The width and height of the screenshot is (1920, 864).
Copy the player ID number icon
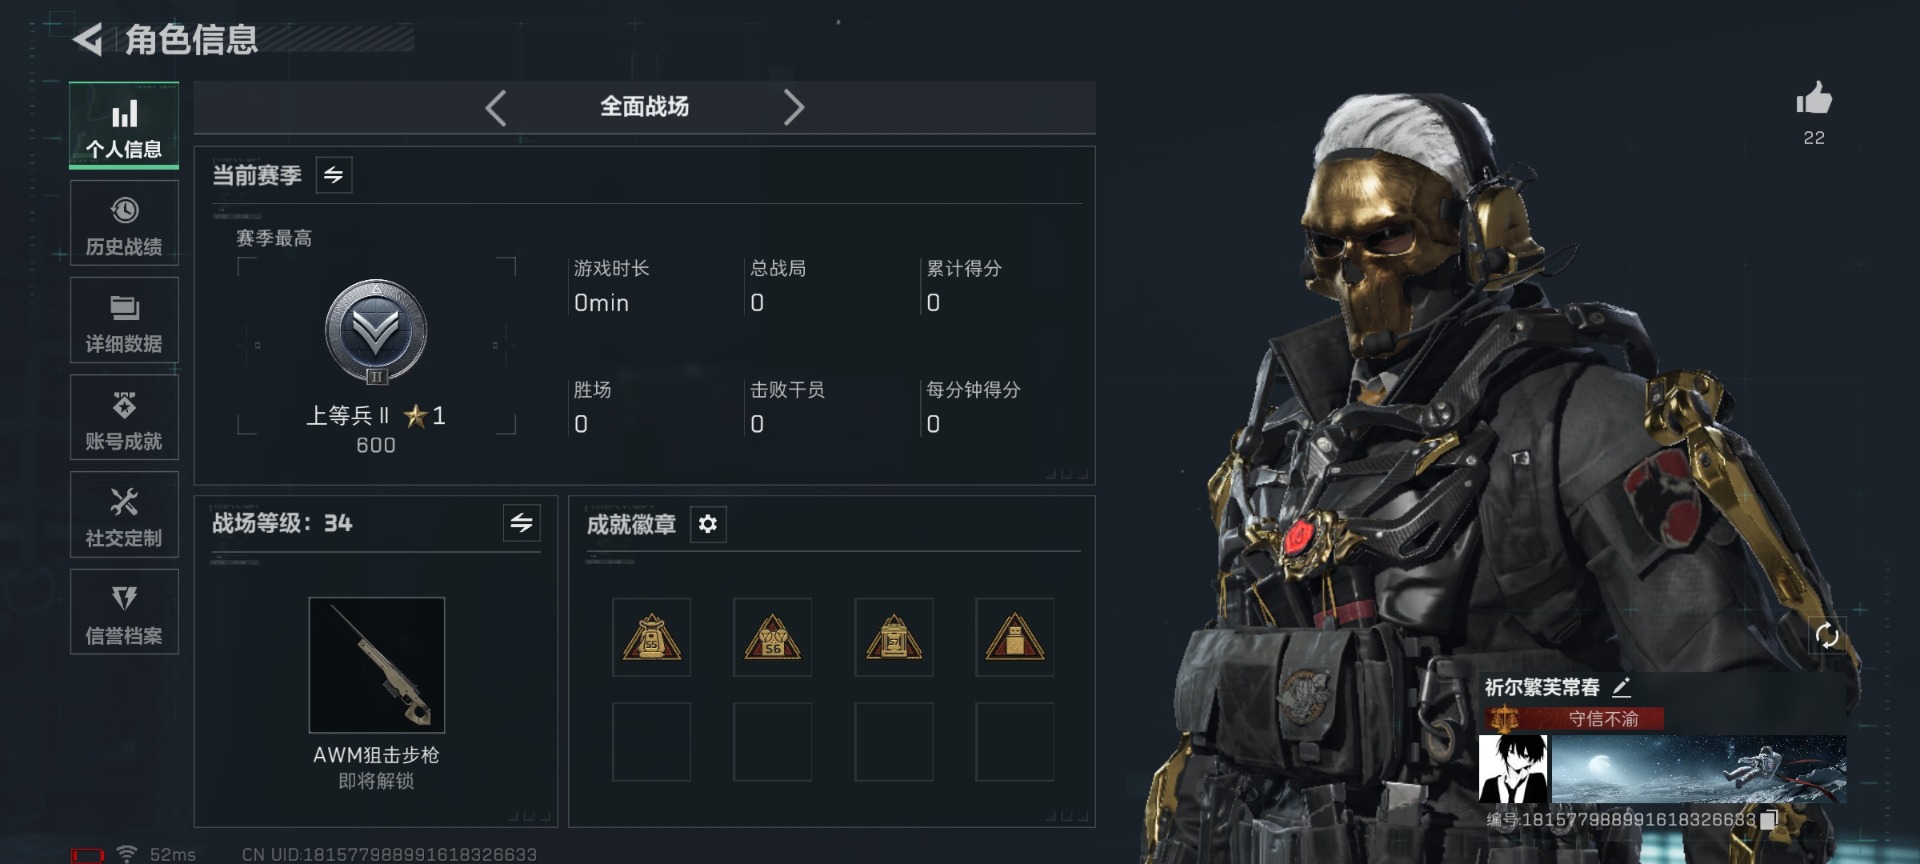(1769, 819)
